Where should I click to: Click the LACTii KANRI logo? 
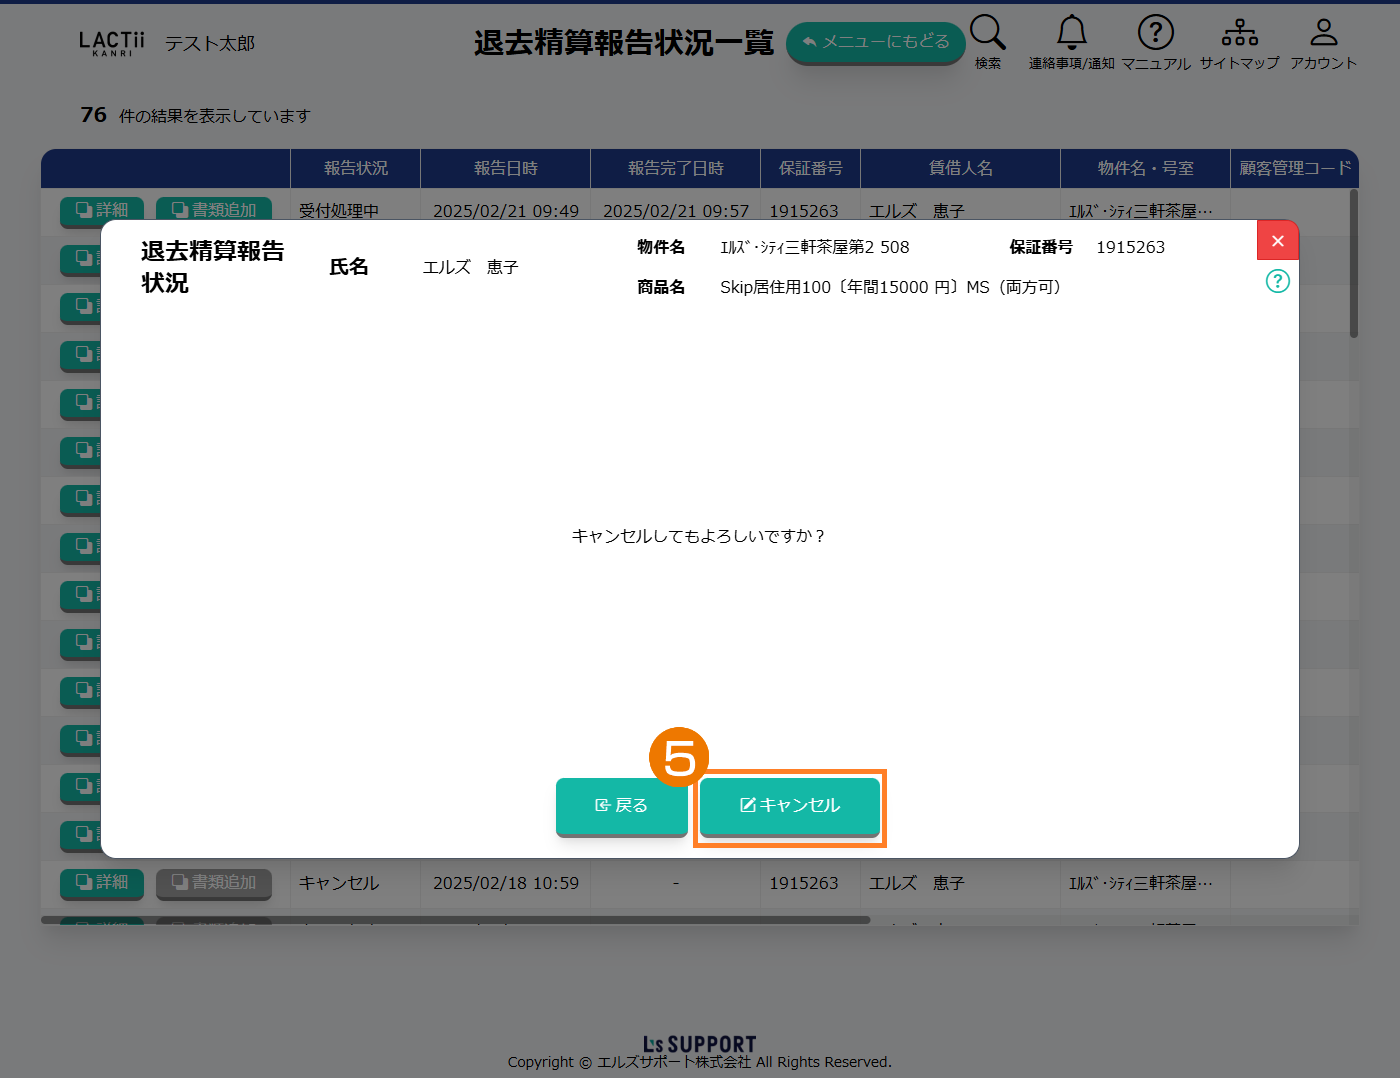[x=111, y=43]
